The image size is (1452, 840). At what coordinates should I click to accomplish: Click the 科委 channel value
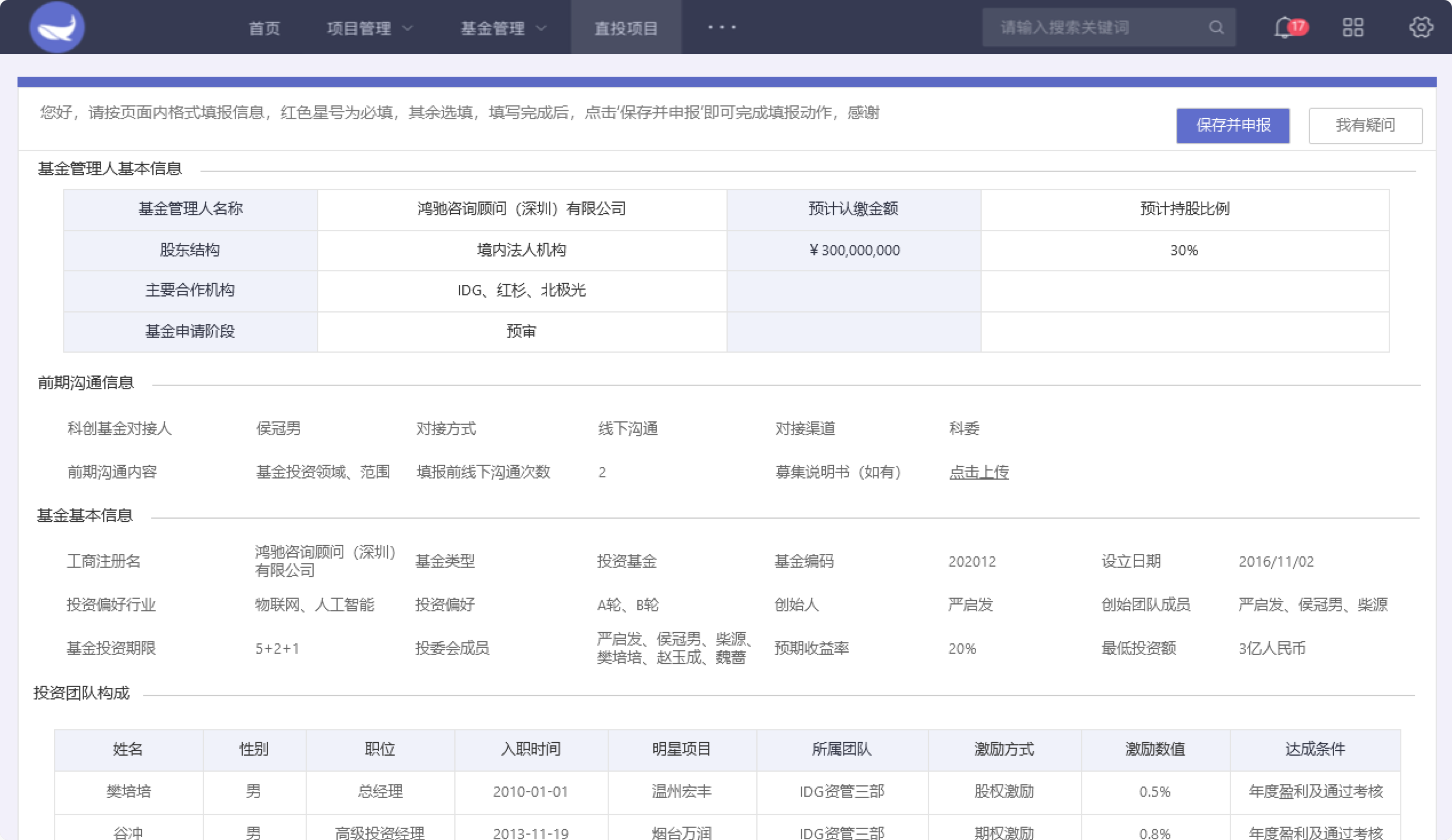pos(964,429)
